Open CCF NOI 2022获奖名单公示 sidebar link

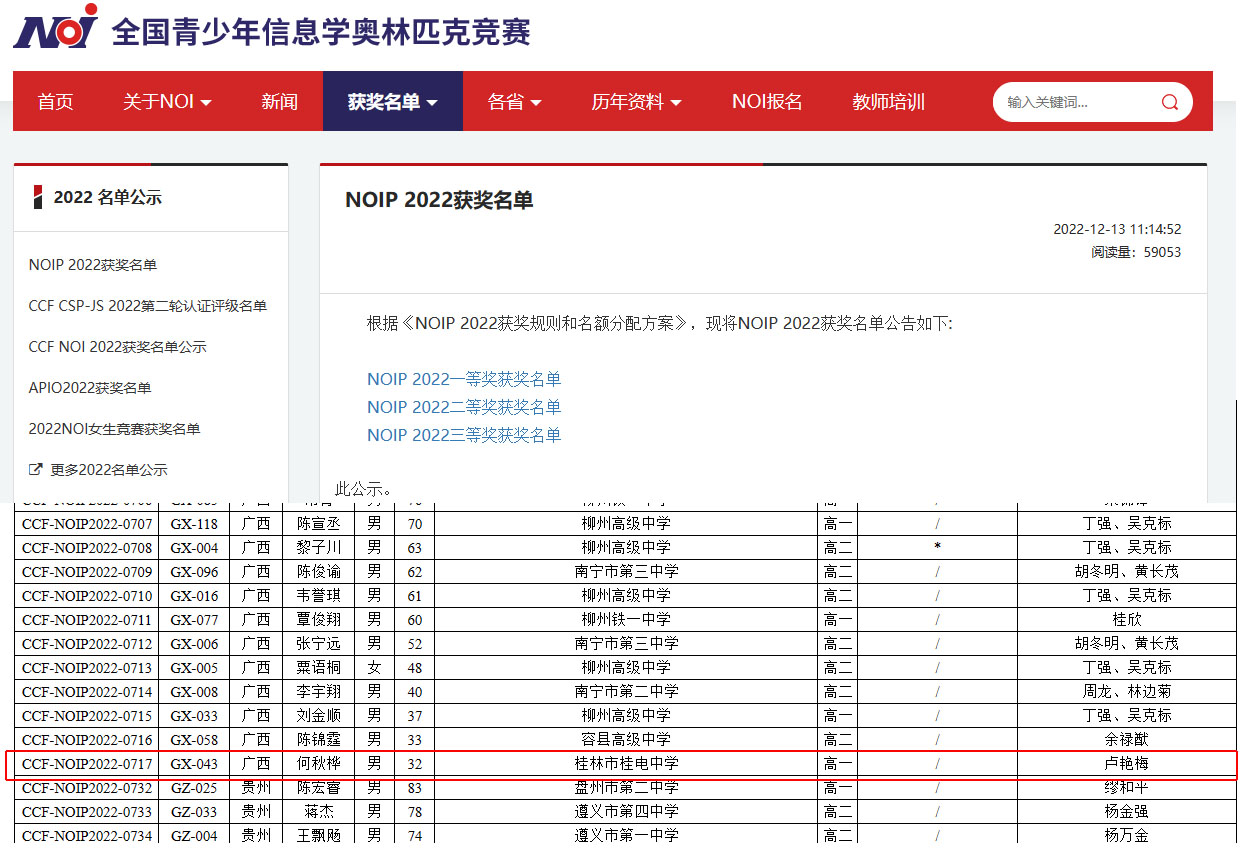[x=117, y=347]
